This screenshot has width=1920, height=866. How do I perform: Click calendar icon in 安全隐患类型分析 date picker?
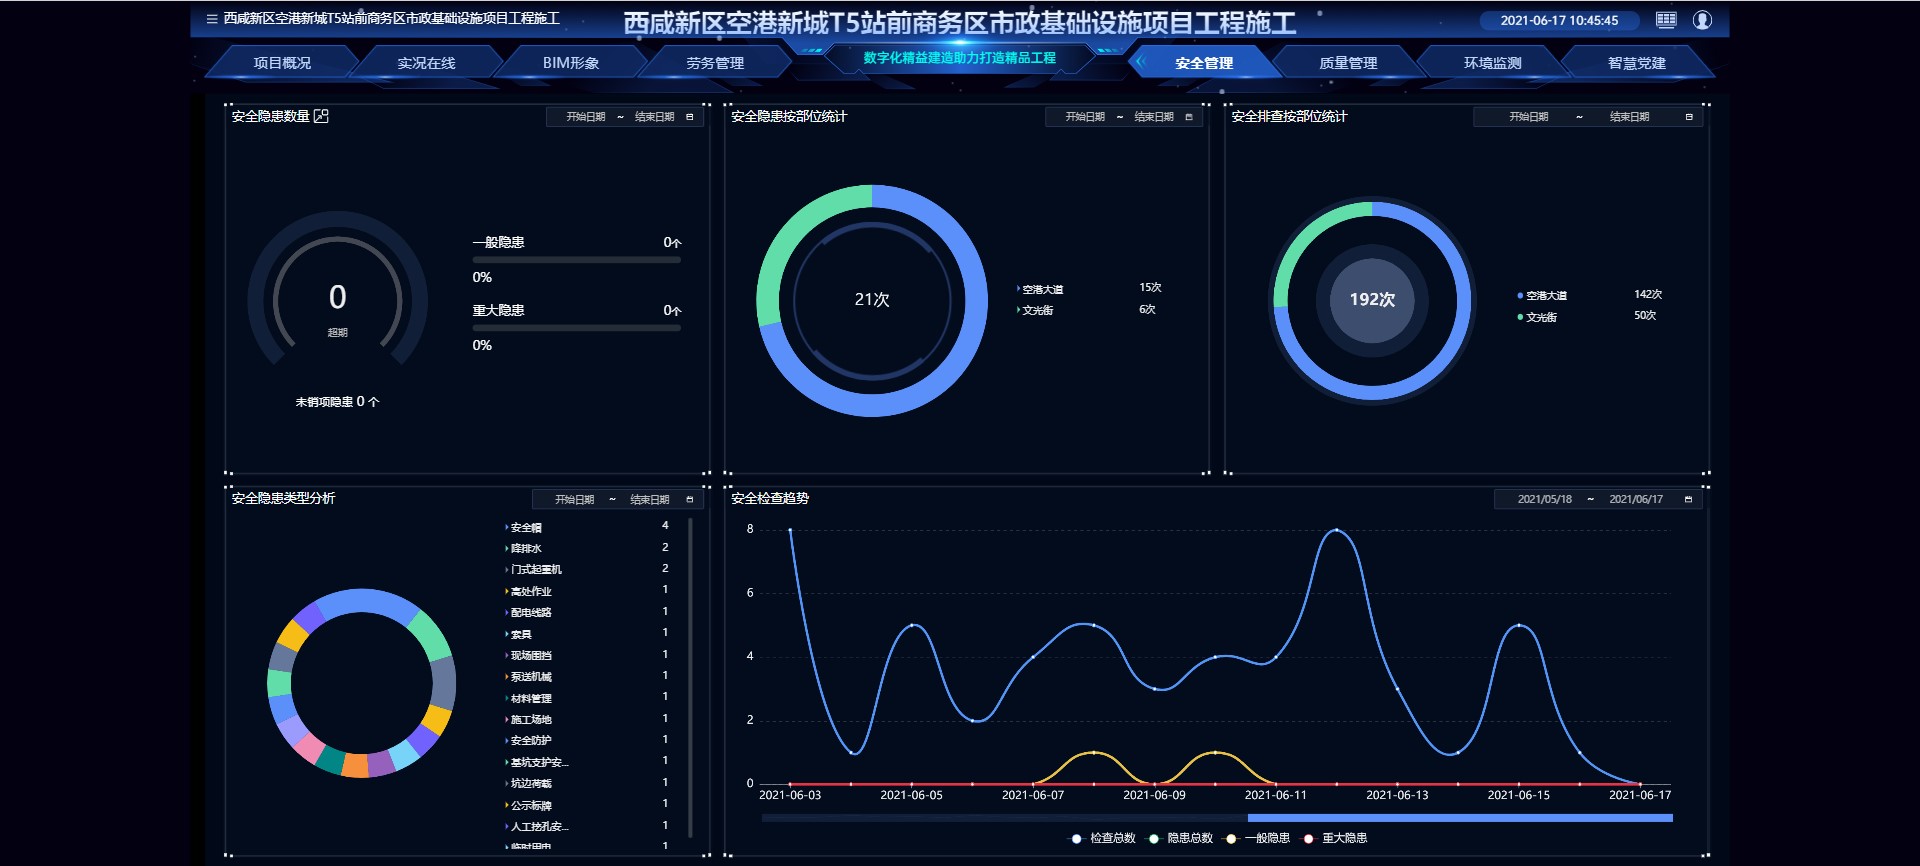689,499
